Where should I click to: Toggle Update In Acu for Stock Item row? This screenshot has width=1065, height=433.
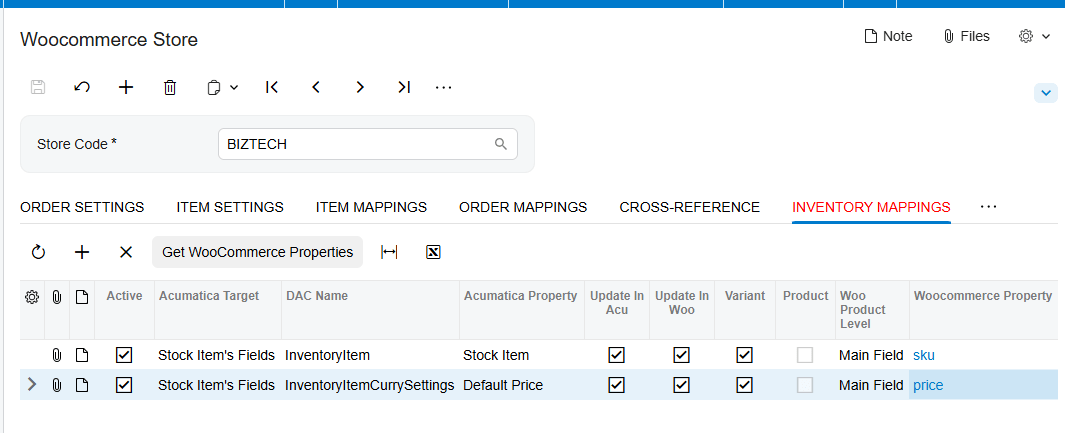617,355
